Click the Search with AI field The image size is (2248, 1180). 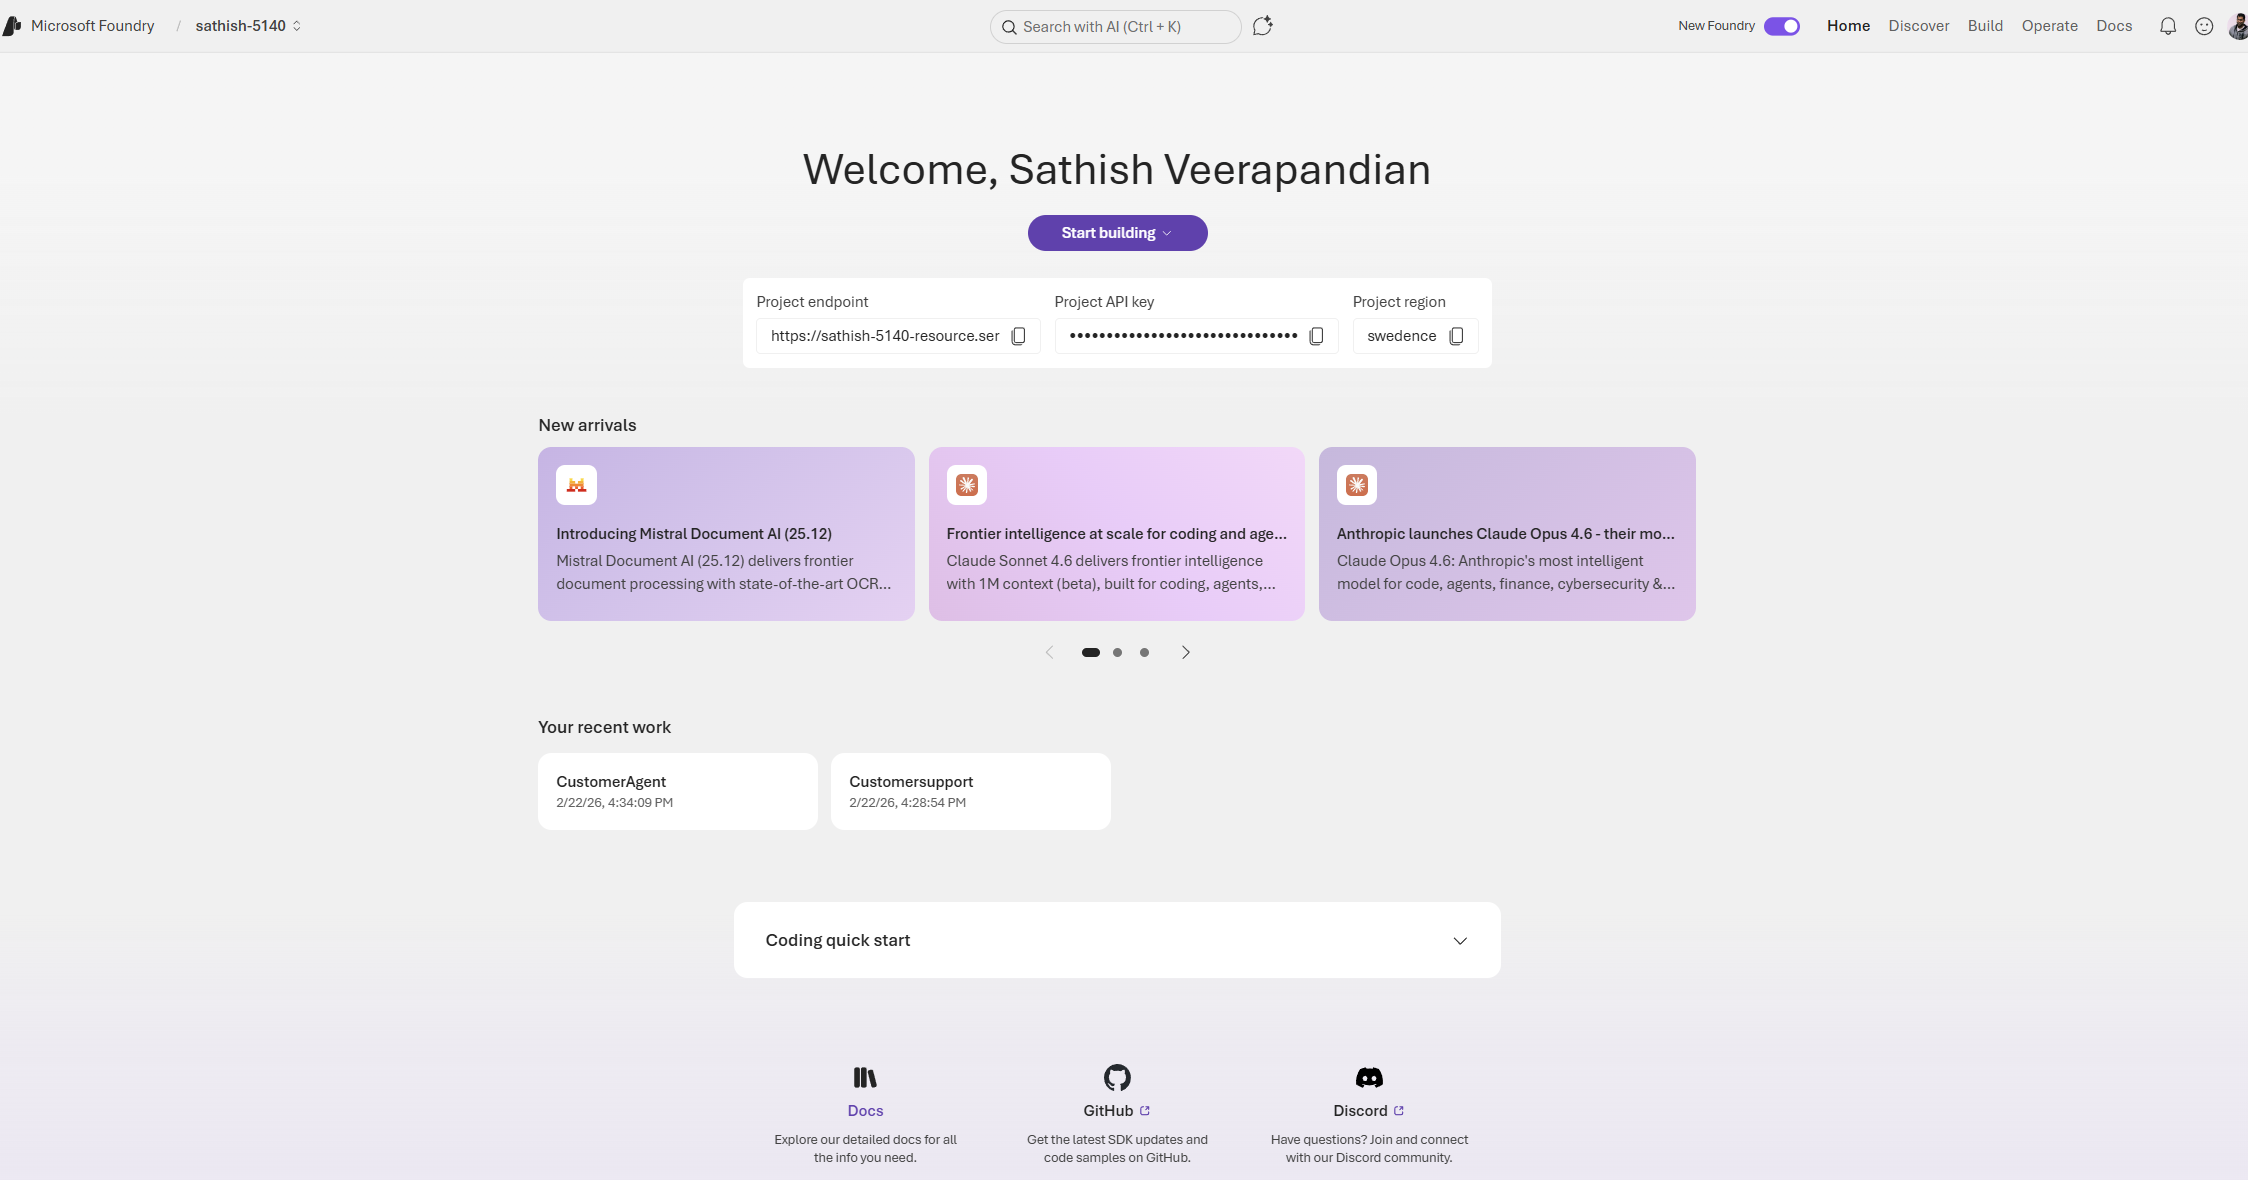coord(1115,27)
